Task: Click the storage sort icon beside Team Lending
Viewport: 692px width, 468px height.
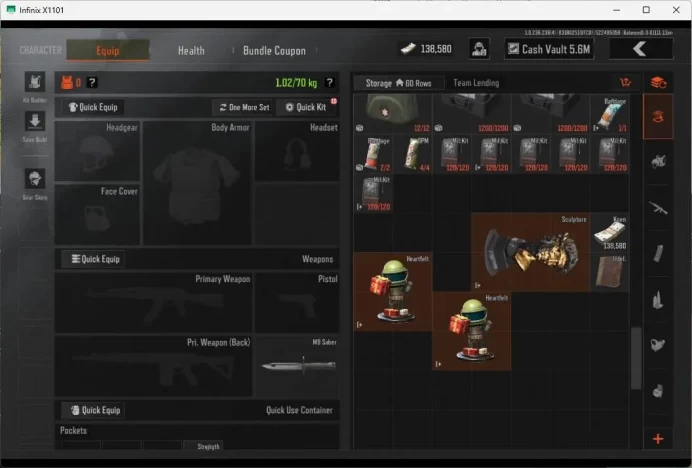Action: (625, 83)
